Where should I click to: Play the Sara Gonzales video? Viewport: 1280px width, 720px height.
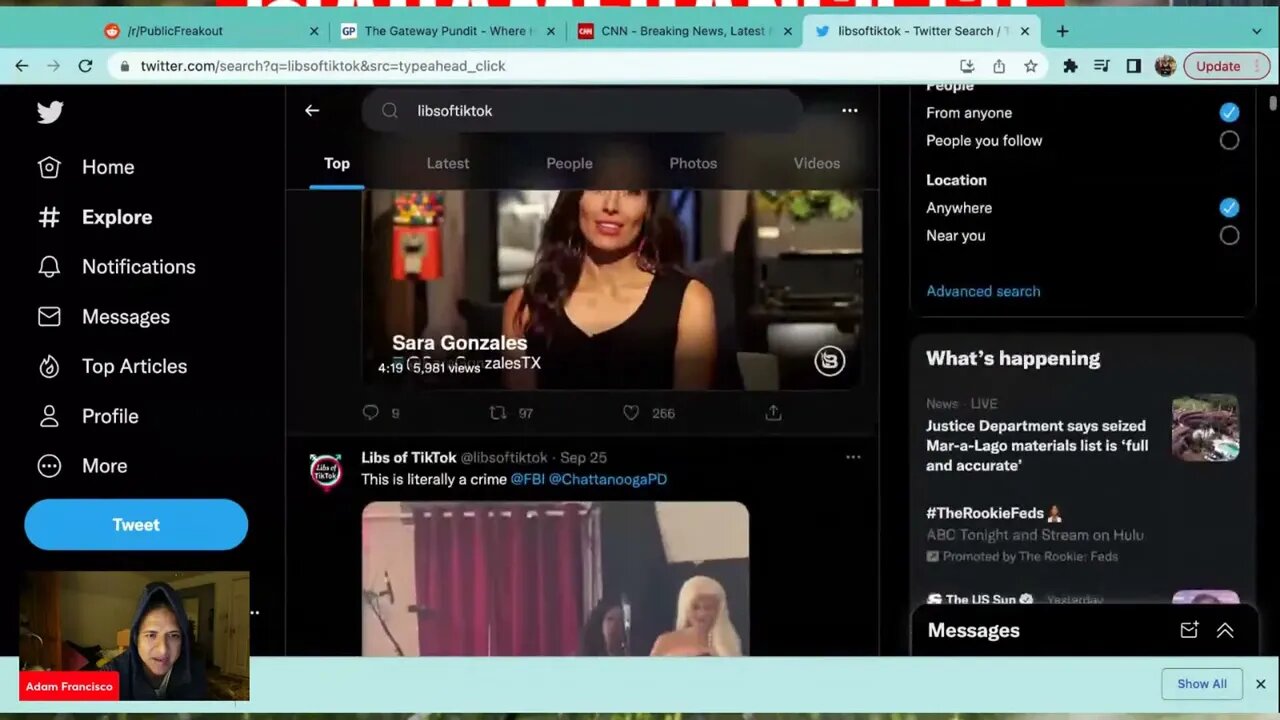point(611,289)
